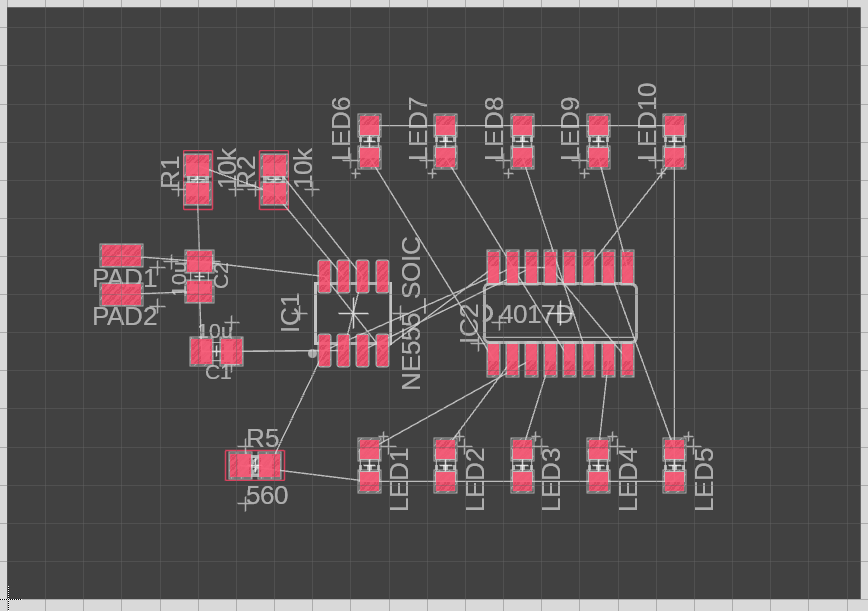
Task: Select the C2 capacitor footprint
Action: click(x=200, y=276)
